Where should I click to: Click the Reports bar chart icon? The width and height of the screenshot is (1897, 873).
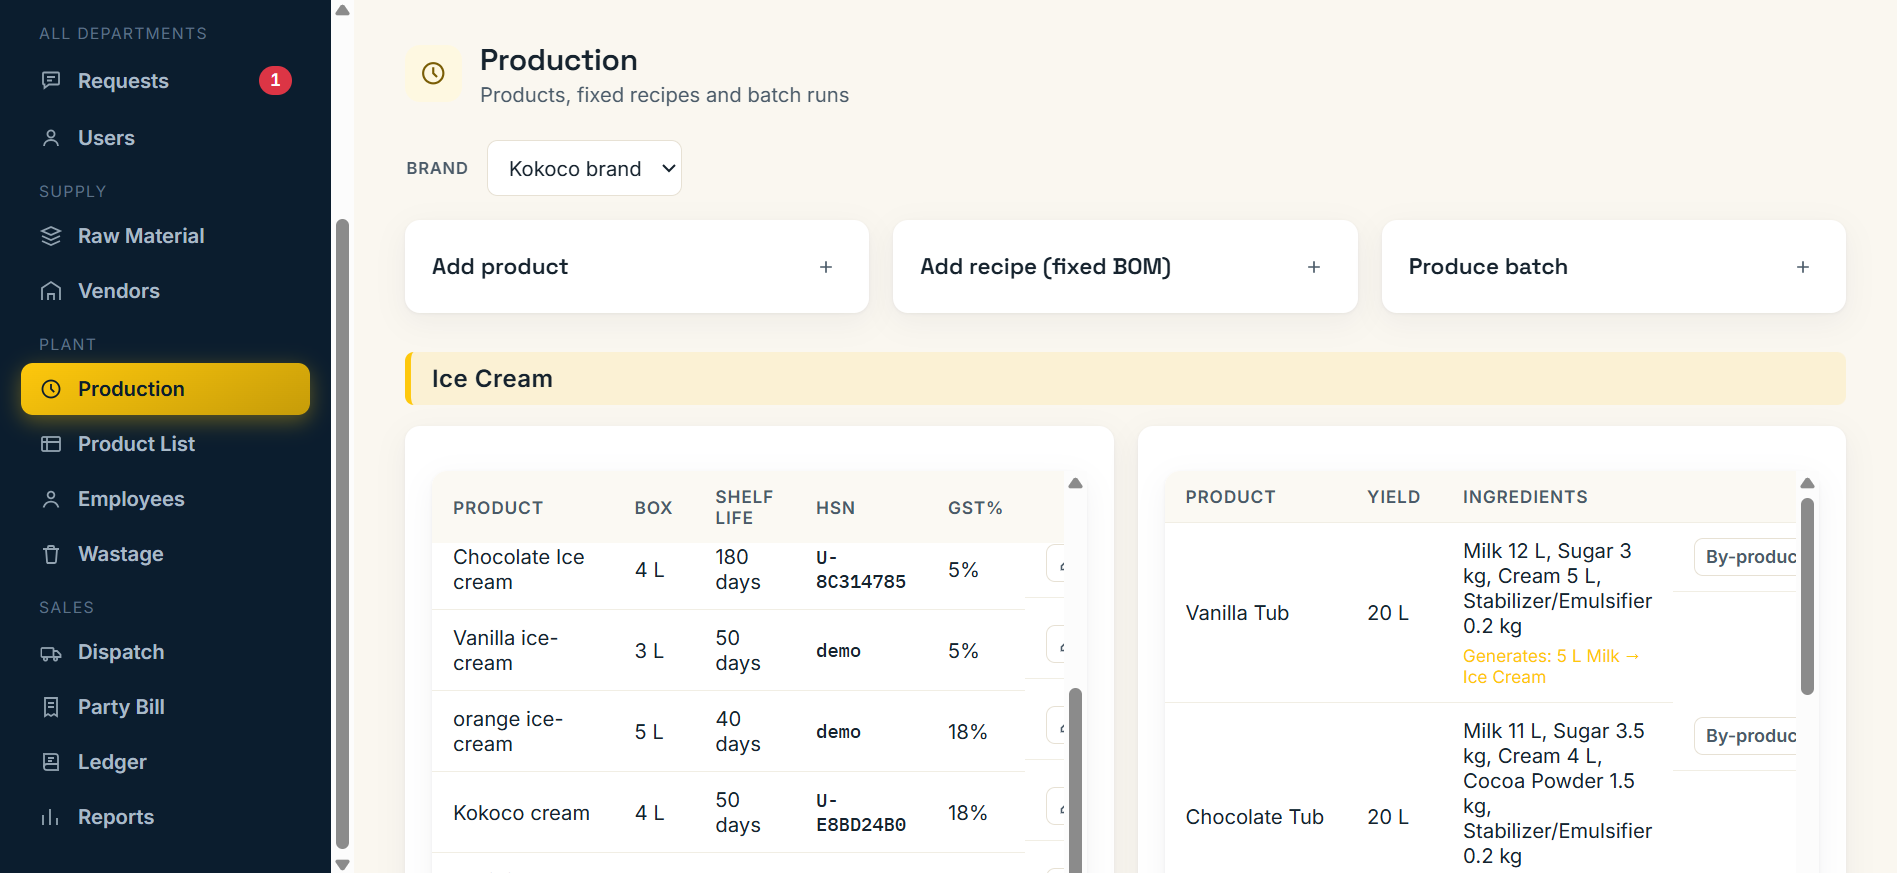click(51, 817)
